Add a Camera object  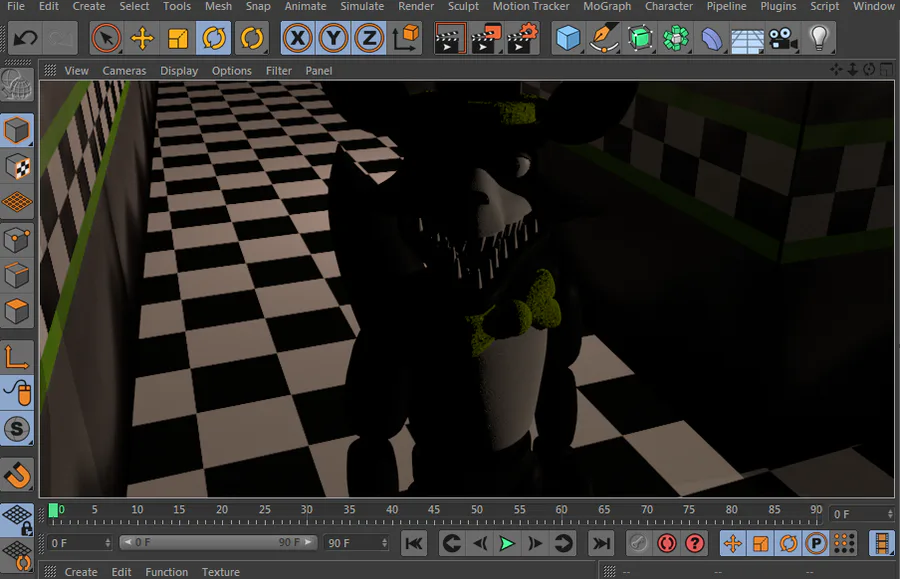[x=783, y=38]
